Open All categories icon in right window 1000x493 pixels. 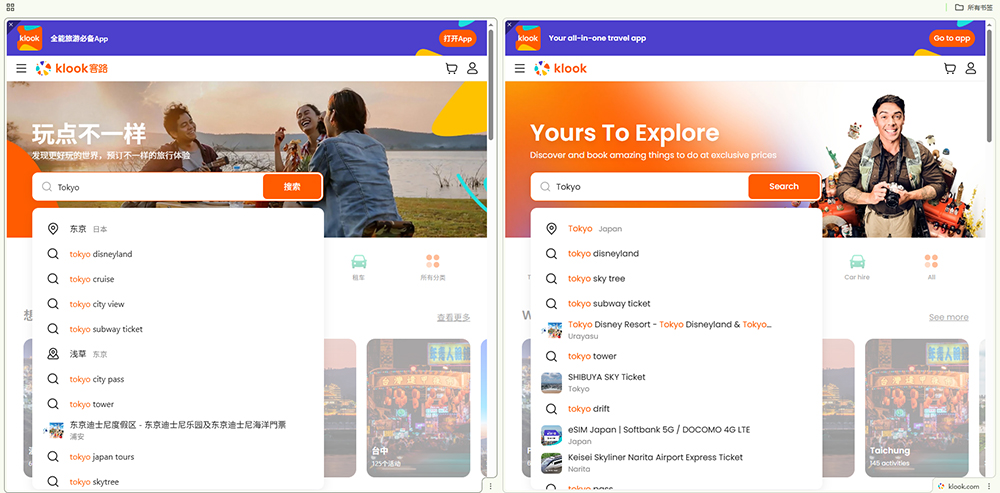(x=931, y=261)
